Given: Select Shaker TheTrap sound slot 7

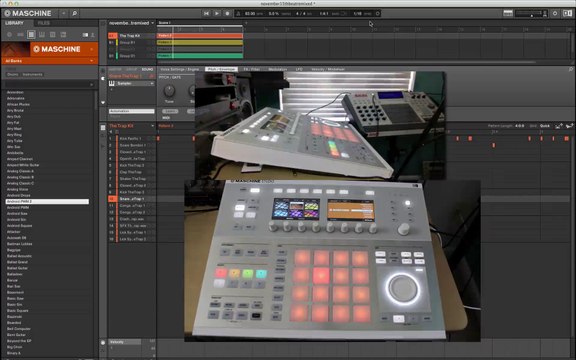Looking at the screenshot, I should (x=132, y=179).
